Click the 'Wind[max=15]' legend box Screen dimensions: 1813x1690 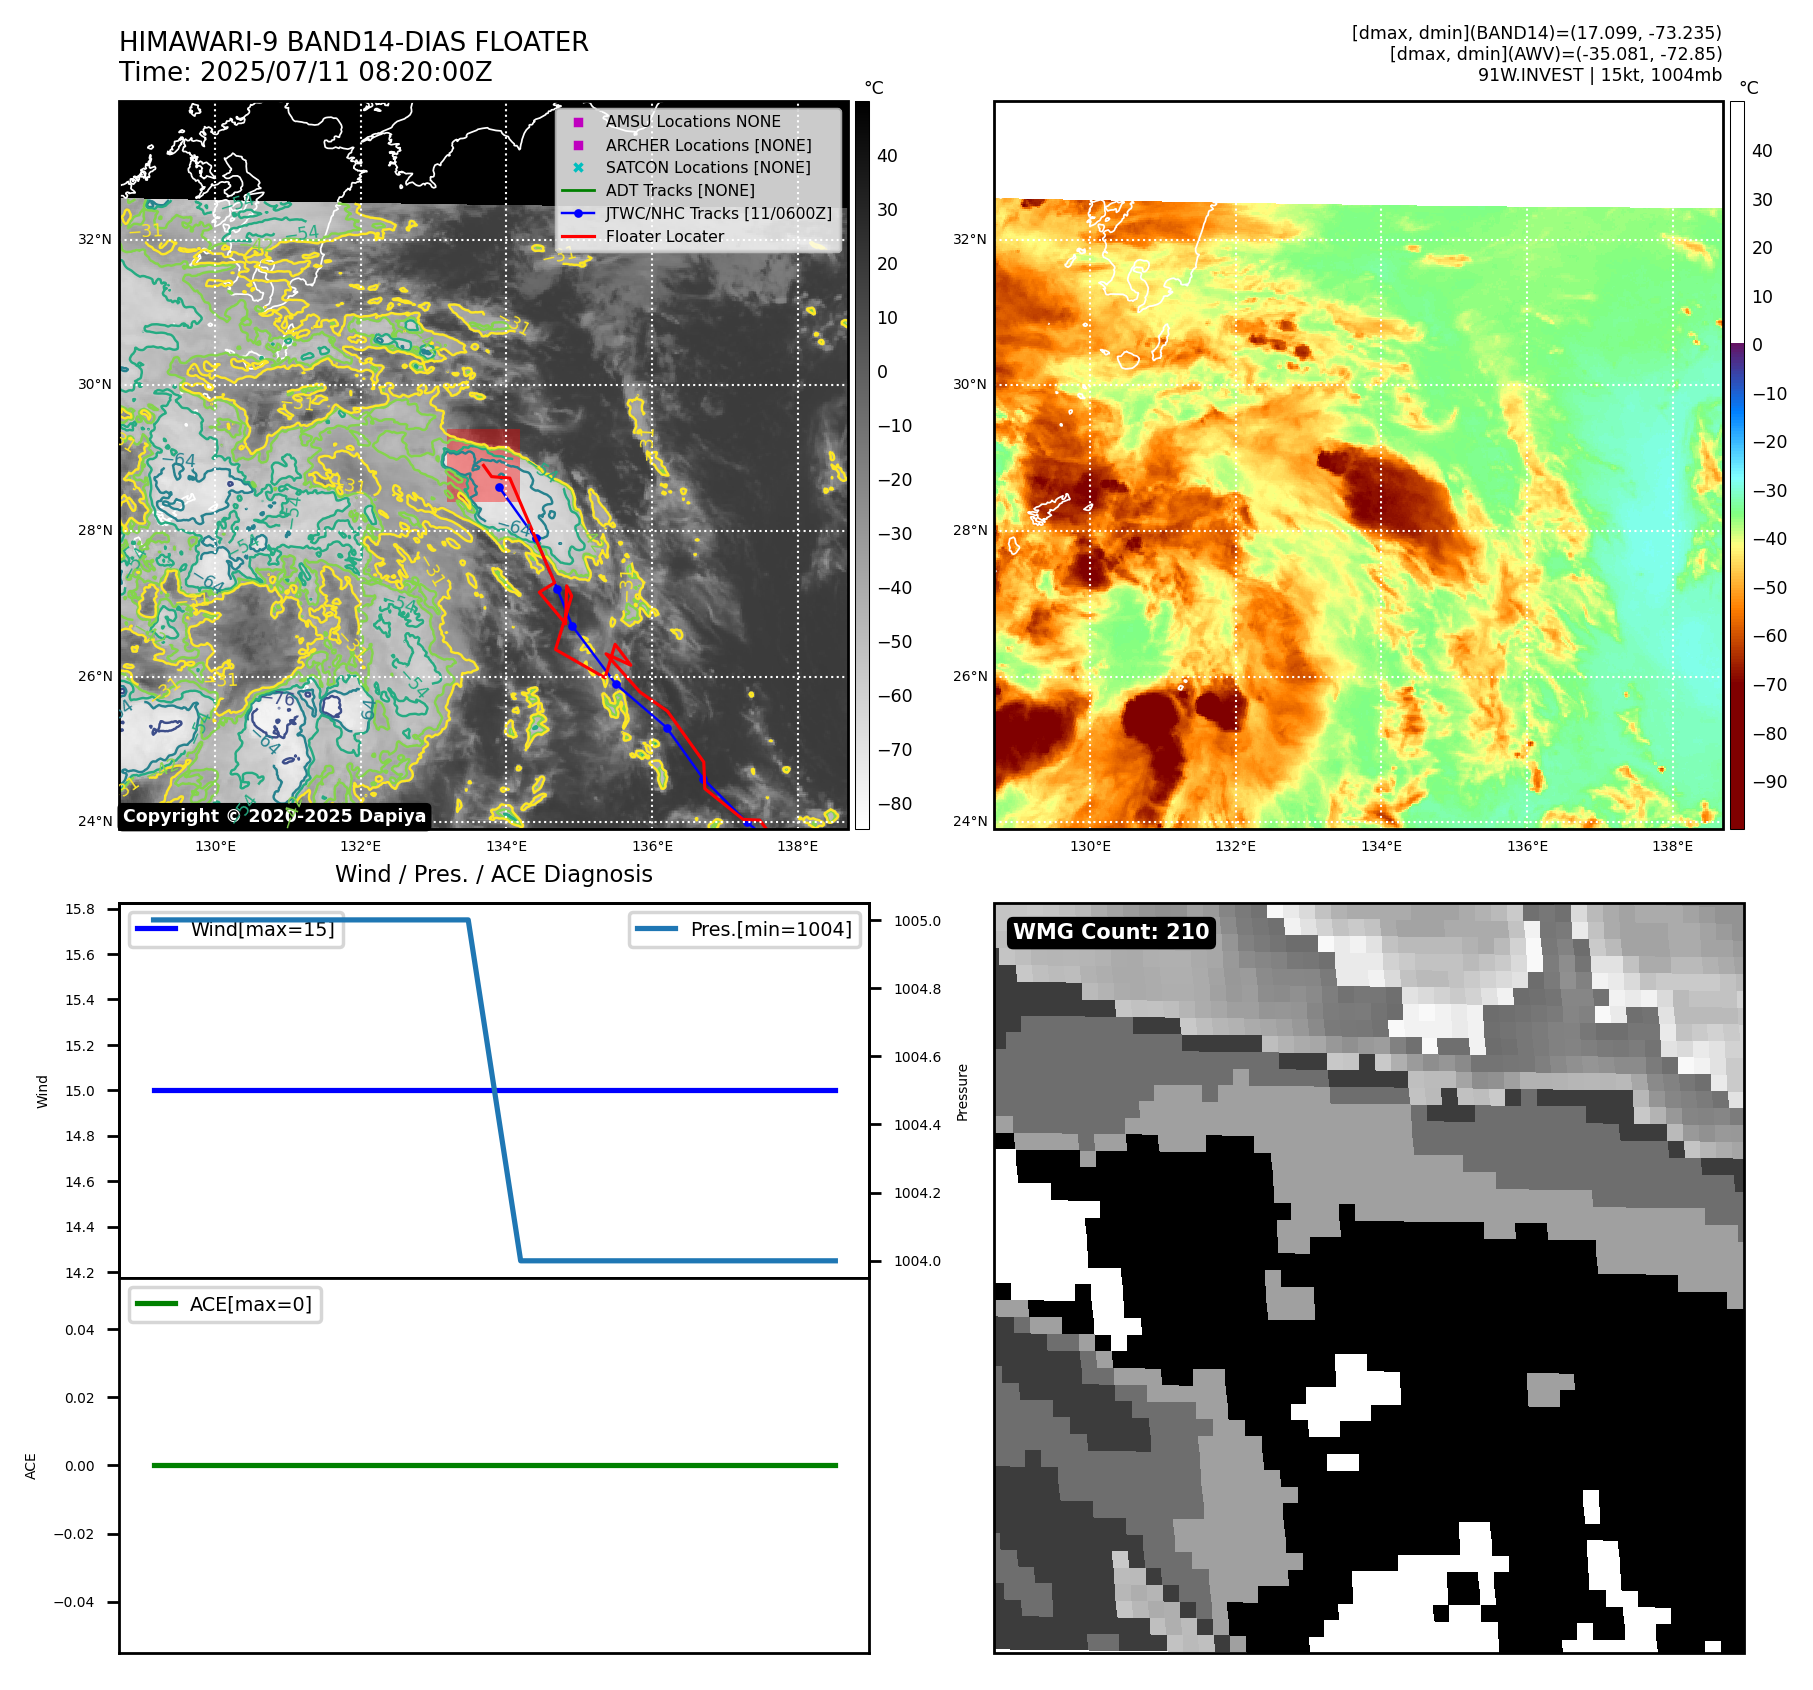coord(237,929)
